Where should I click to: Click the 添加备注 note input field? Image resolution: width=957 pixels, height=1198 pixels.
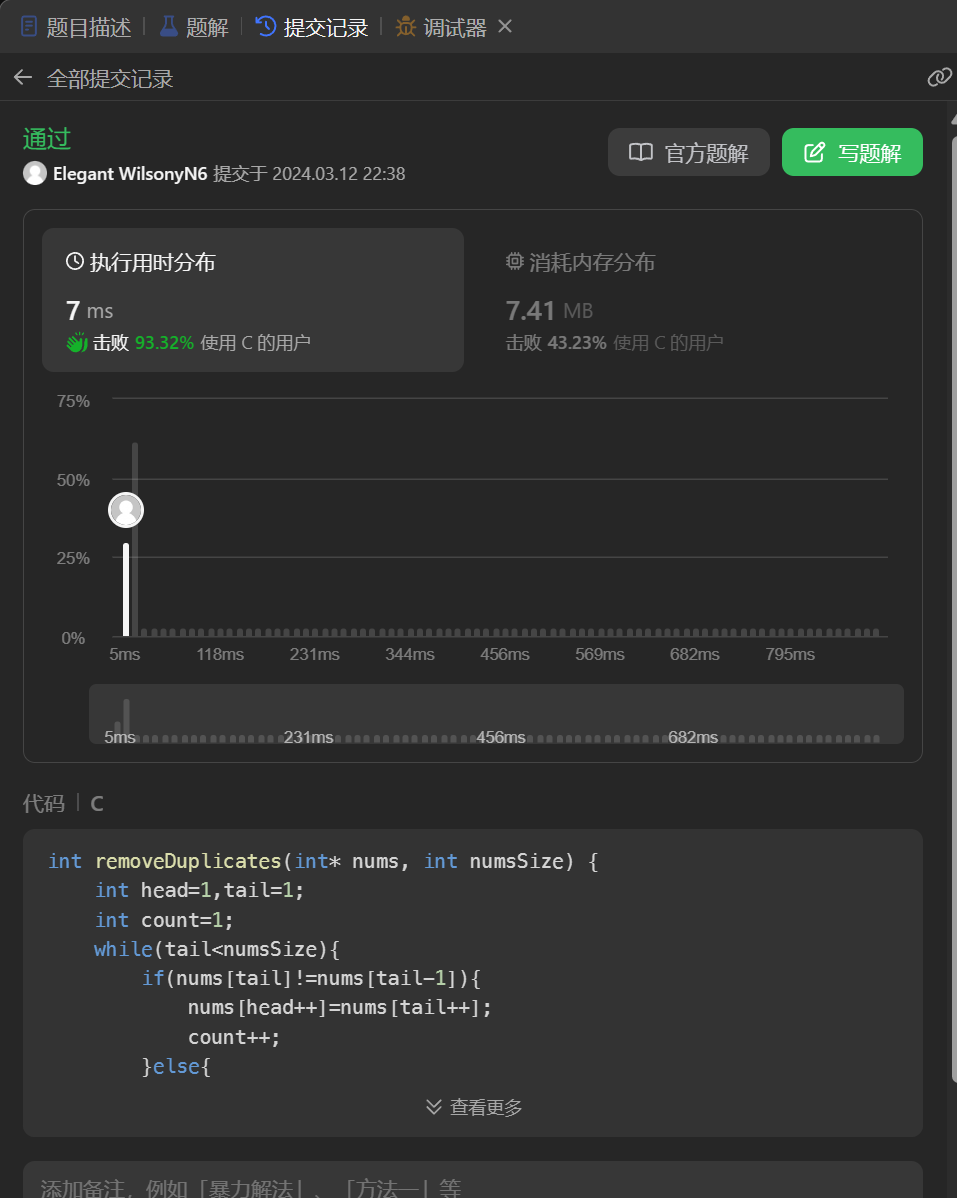(472, 1184)
